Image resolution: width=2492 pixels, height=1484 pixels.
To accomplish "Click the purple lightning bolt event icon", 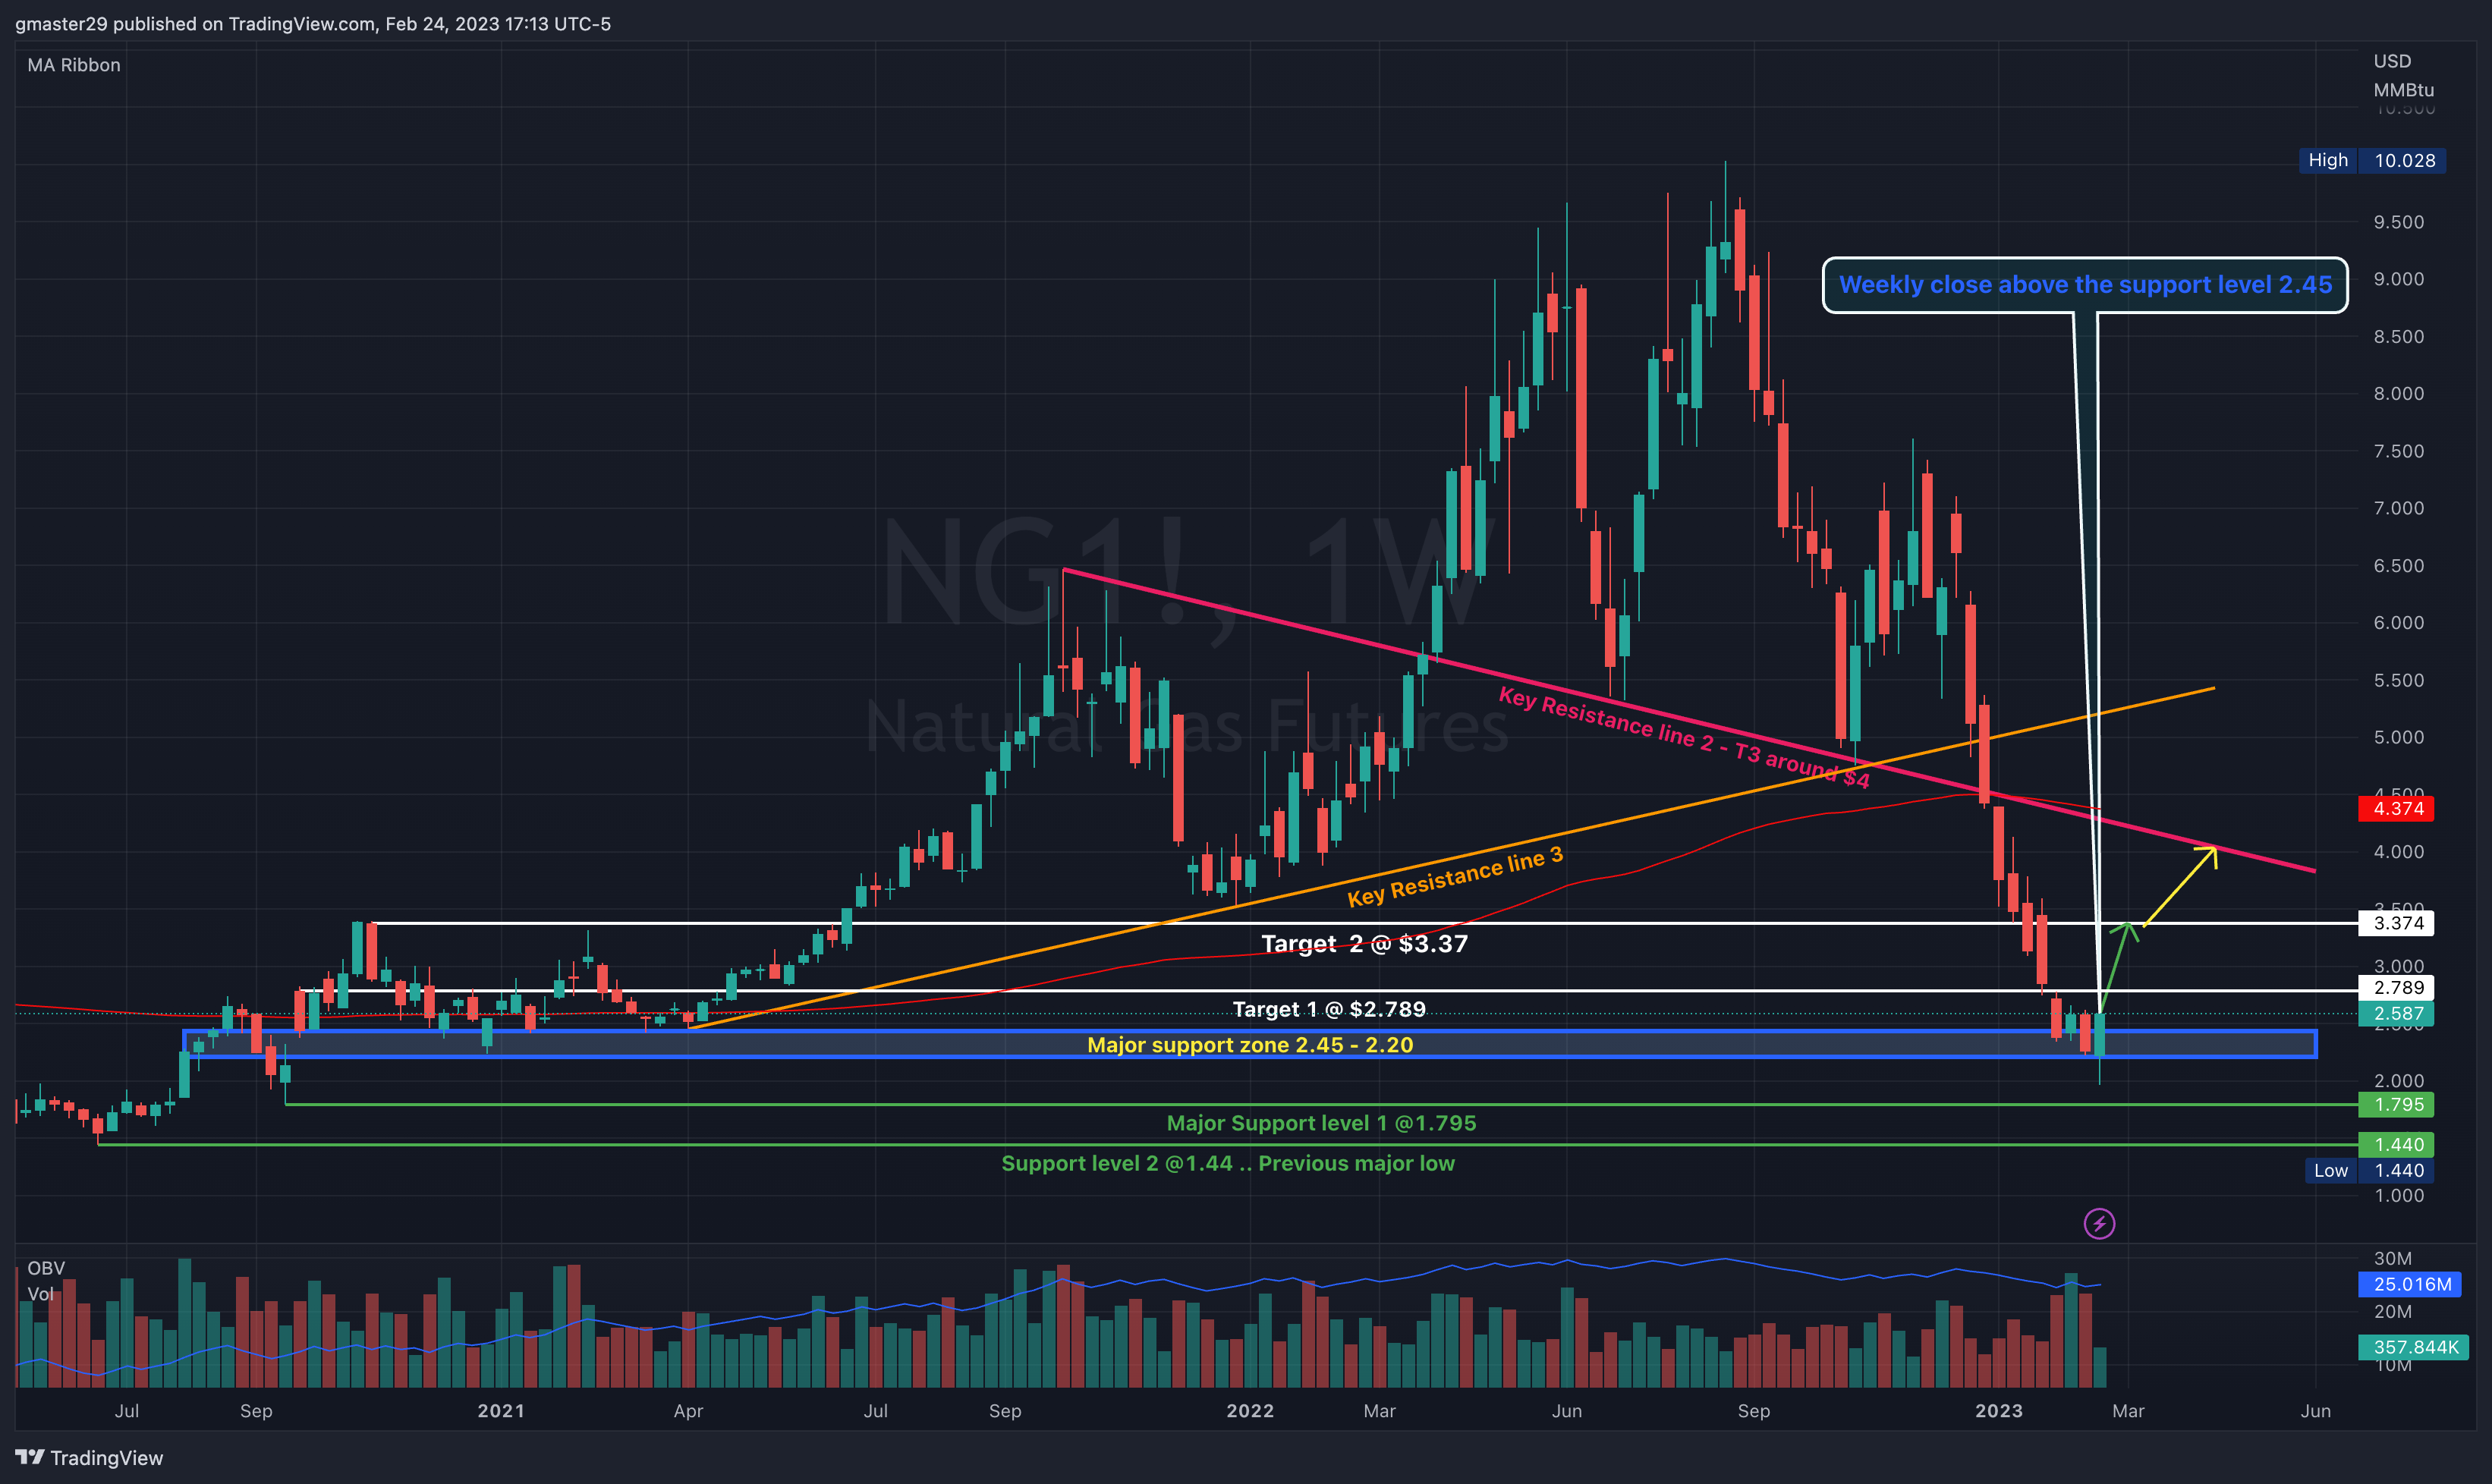I will [x=2099, y=1223].
